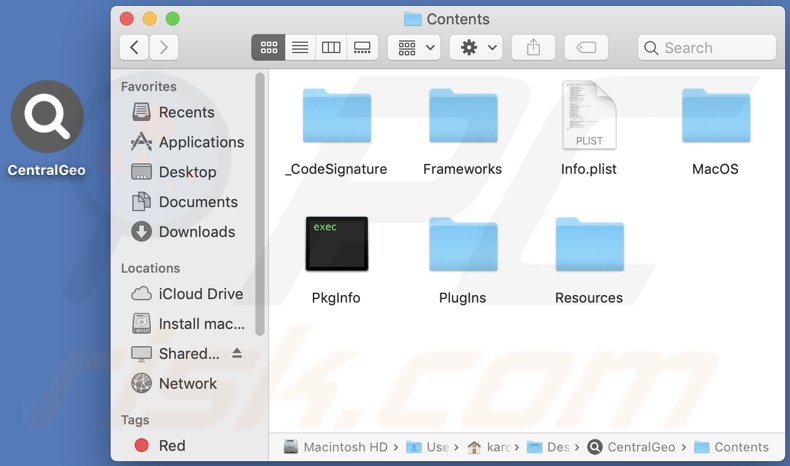Image resolution: width=790 pixels, height=466 pixels.
Task: Open Applications in the sidebar
Action: [187, 142]
